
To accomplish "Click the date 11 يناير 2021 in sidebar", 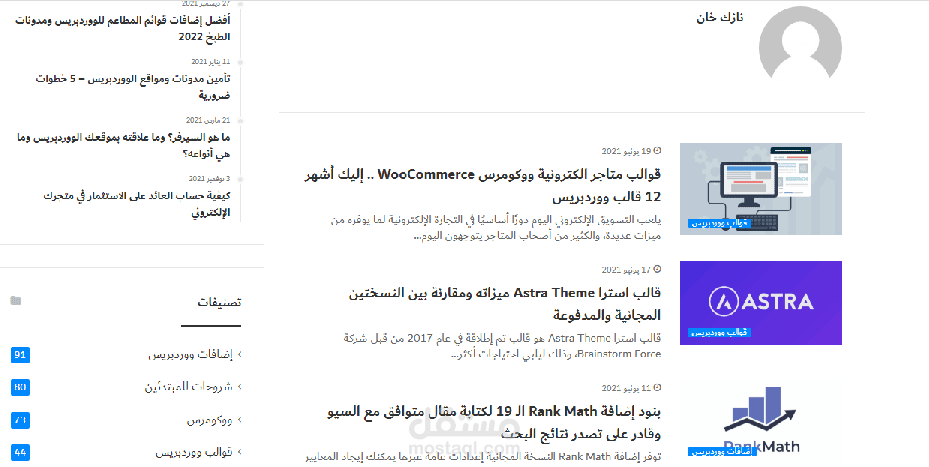I will point(210,62).
